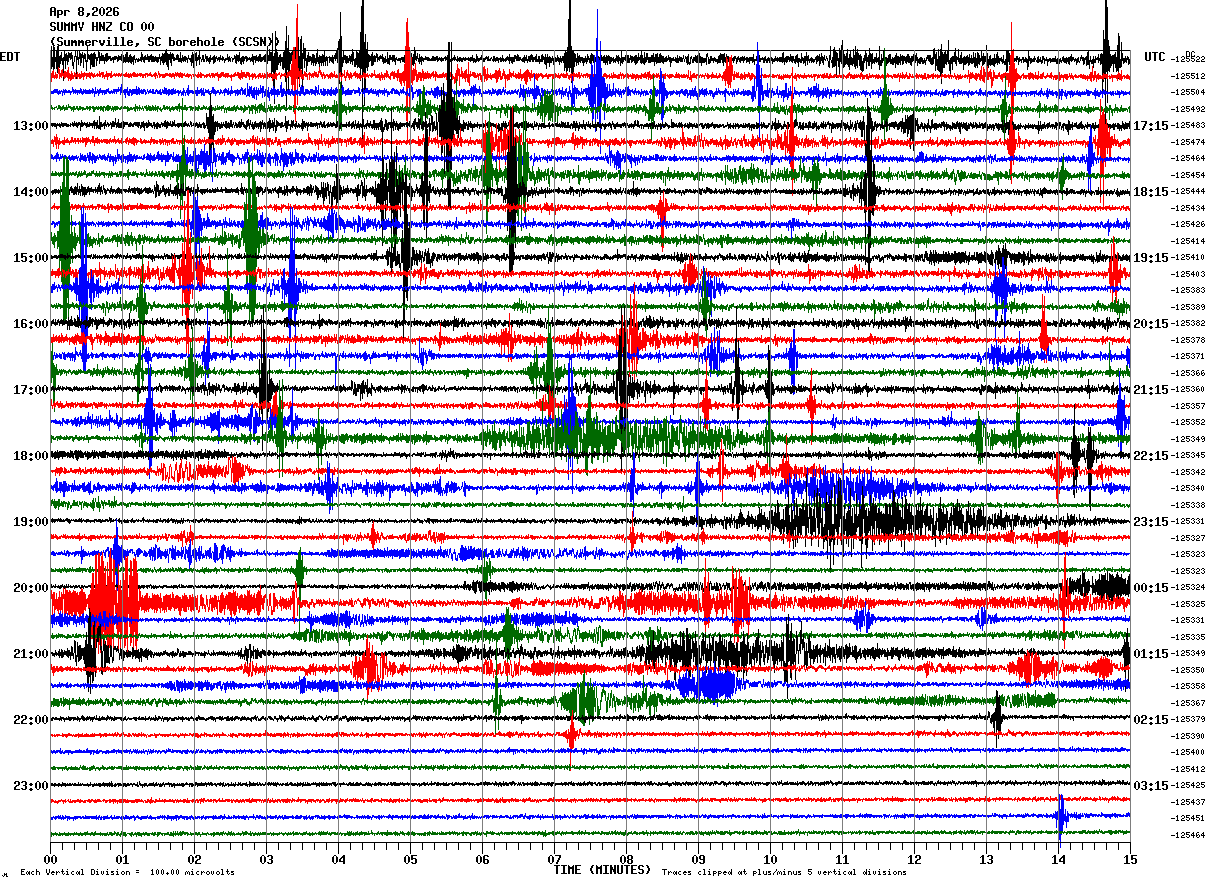Image resolution: width=1210 pixels, height=886 pixels.
Task: Click the '15:00' EDT hour label
Action: 31,258
